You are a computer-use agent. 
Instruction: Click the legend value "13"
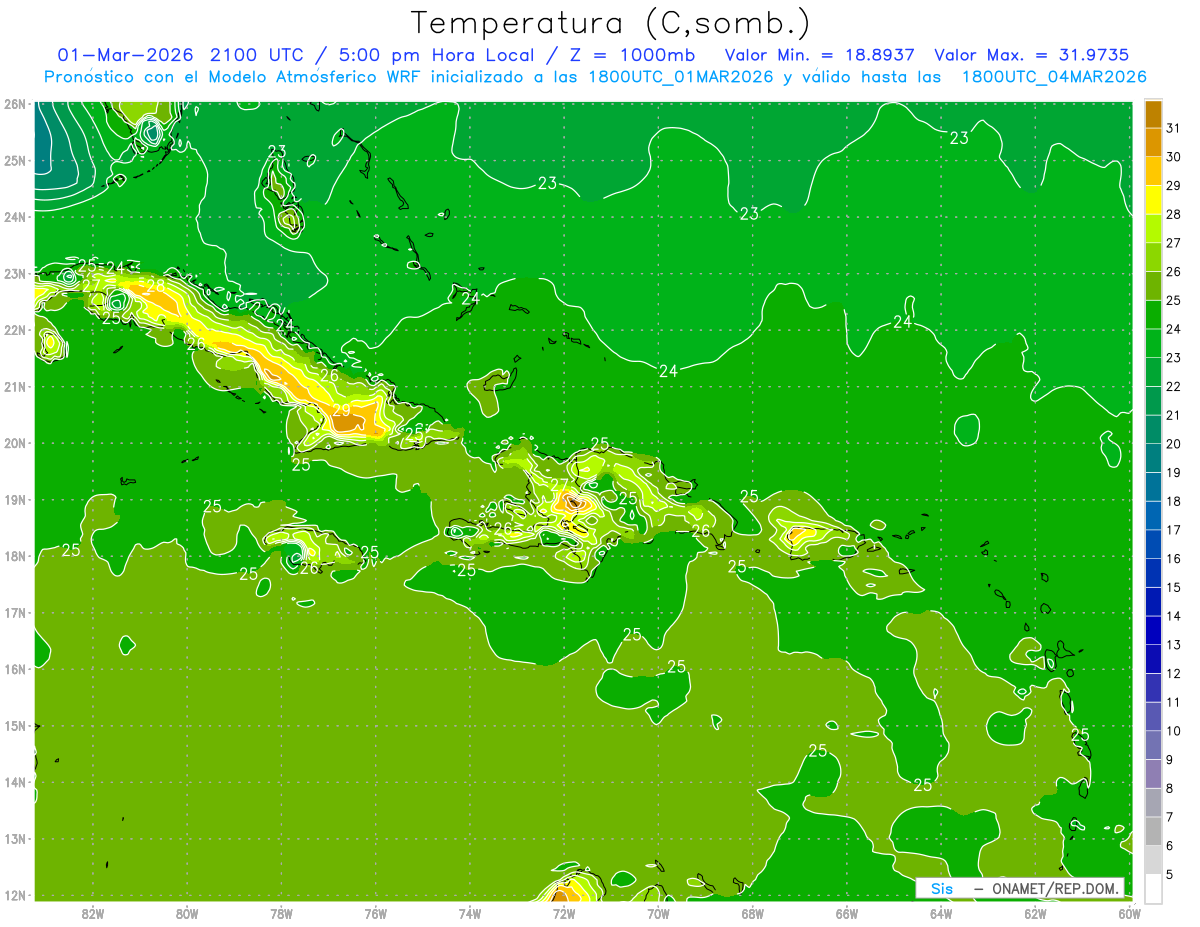pos(1173,645)
